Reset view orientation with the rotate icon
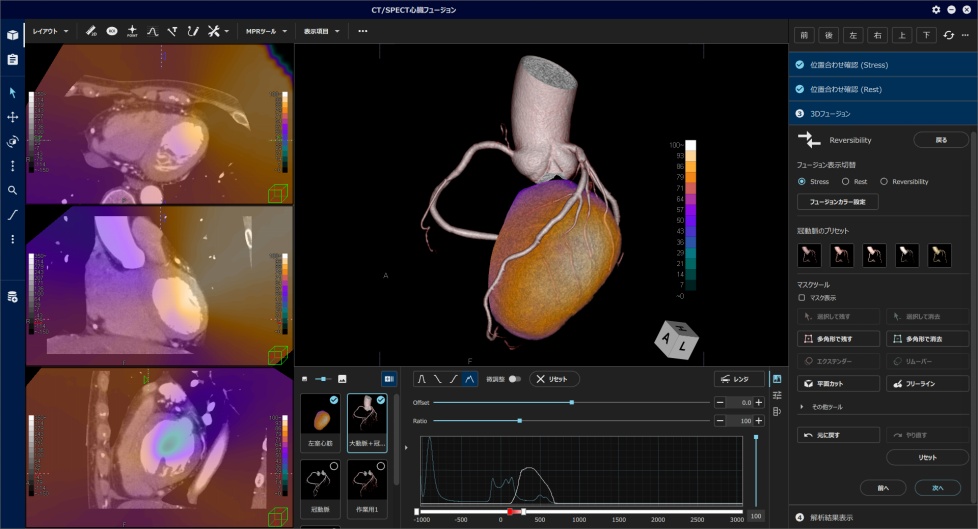 [948, 35]
